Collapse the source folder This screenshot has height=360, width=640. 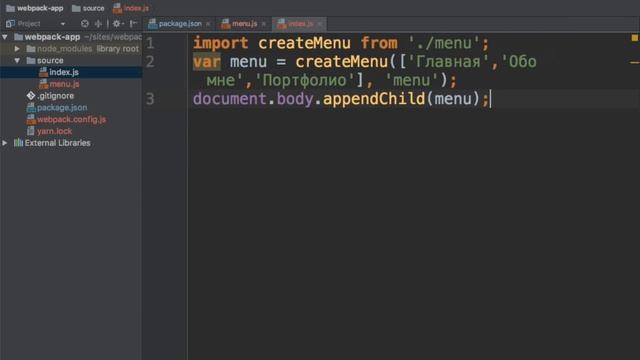(17, 60)
